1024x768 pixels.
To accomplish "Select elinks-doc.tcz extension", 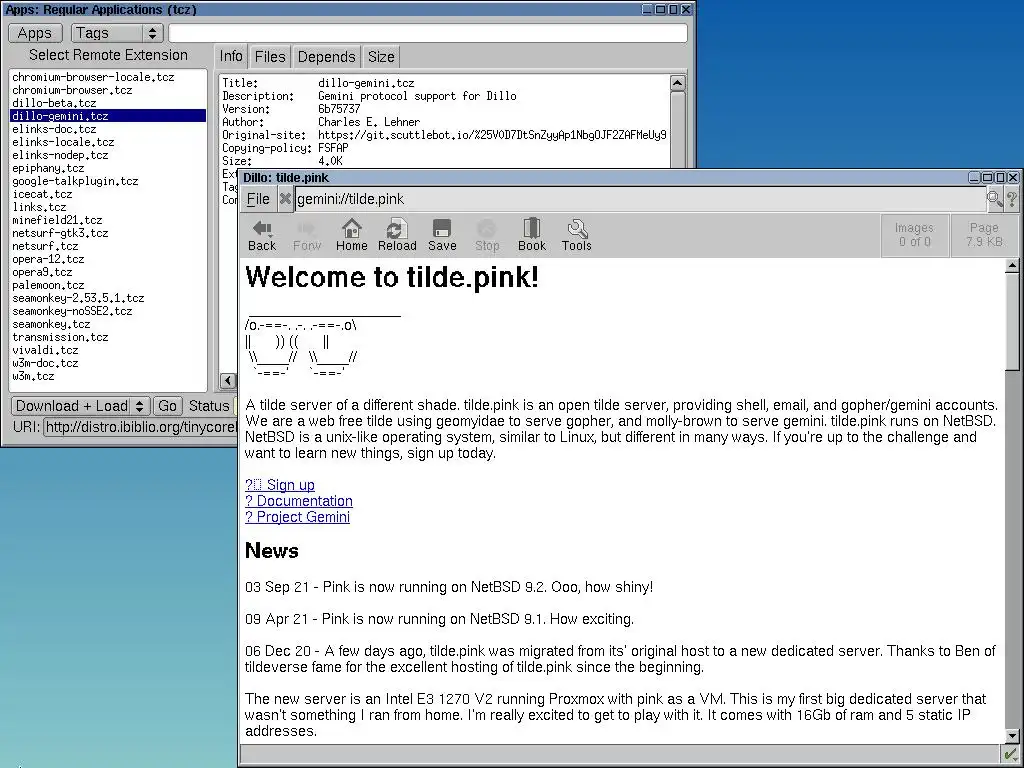I will pyautogui.click(x=108, y=129).
